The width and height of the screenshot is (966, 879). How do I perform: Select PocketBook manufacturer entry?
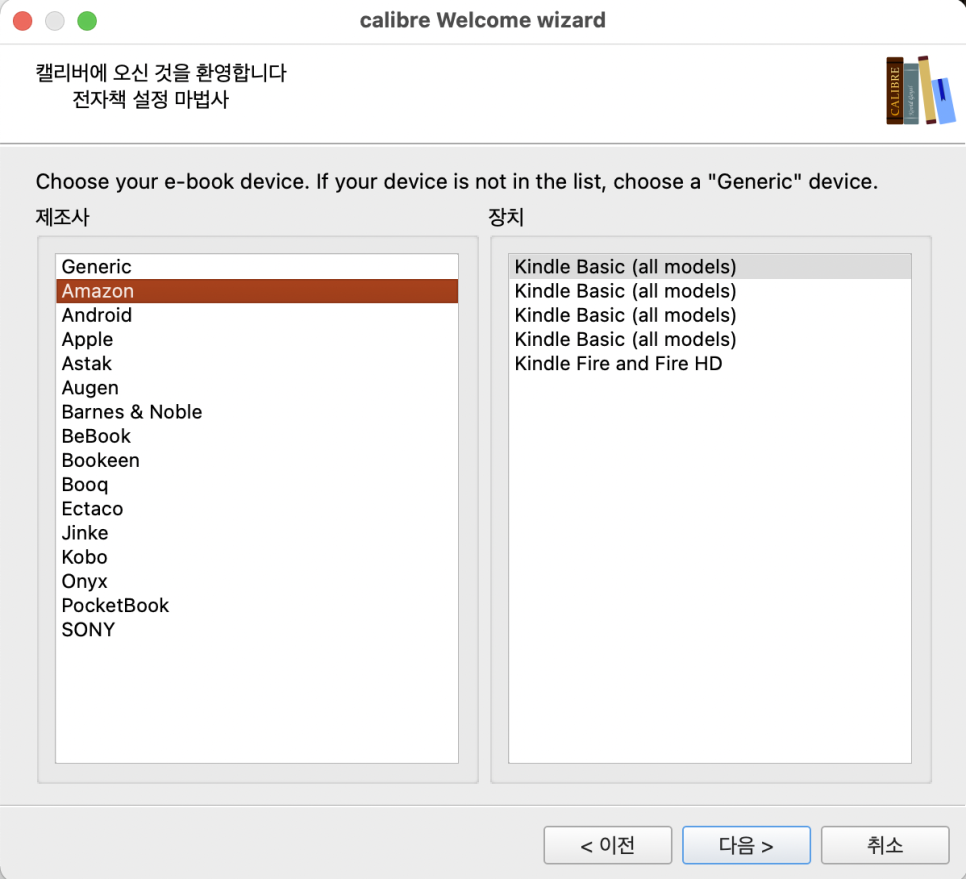(x=257, y=605)
